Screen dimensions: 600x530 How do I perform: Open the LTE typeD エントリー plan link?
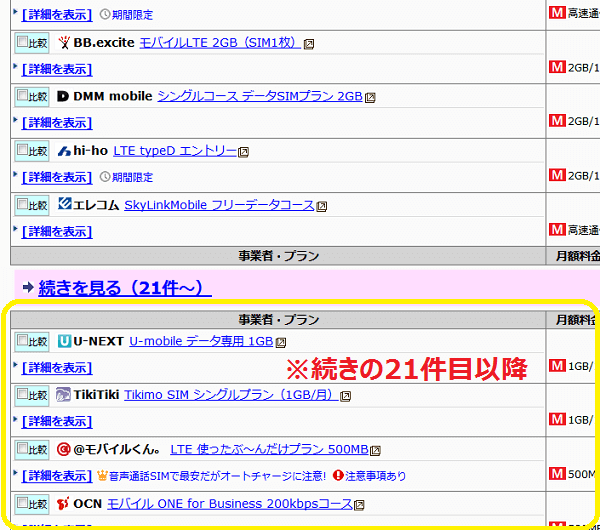[175, 151]
